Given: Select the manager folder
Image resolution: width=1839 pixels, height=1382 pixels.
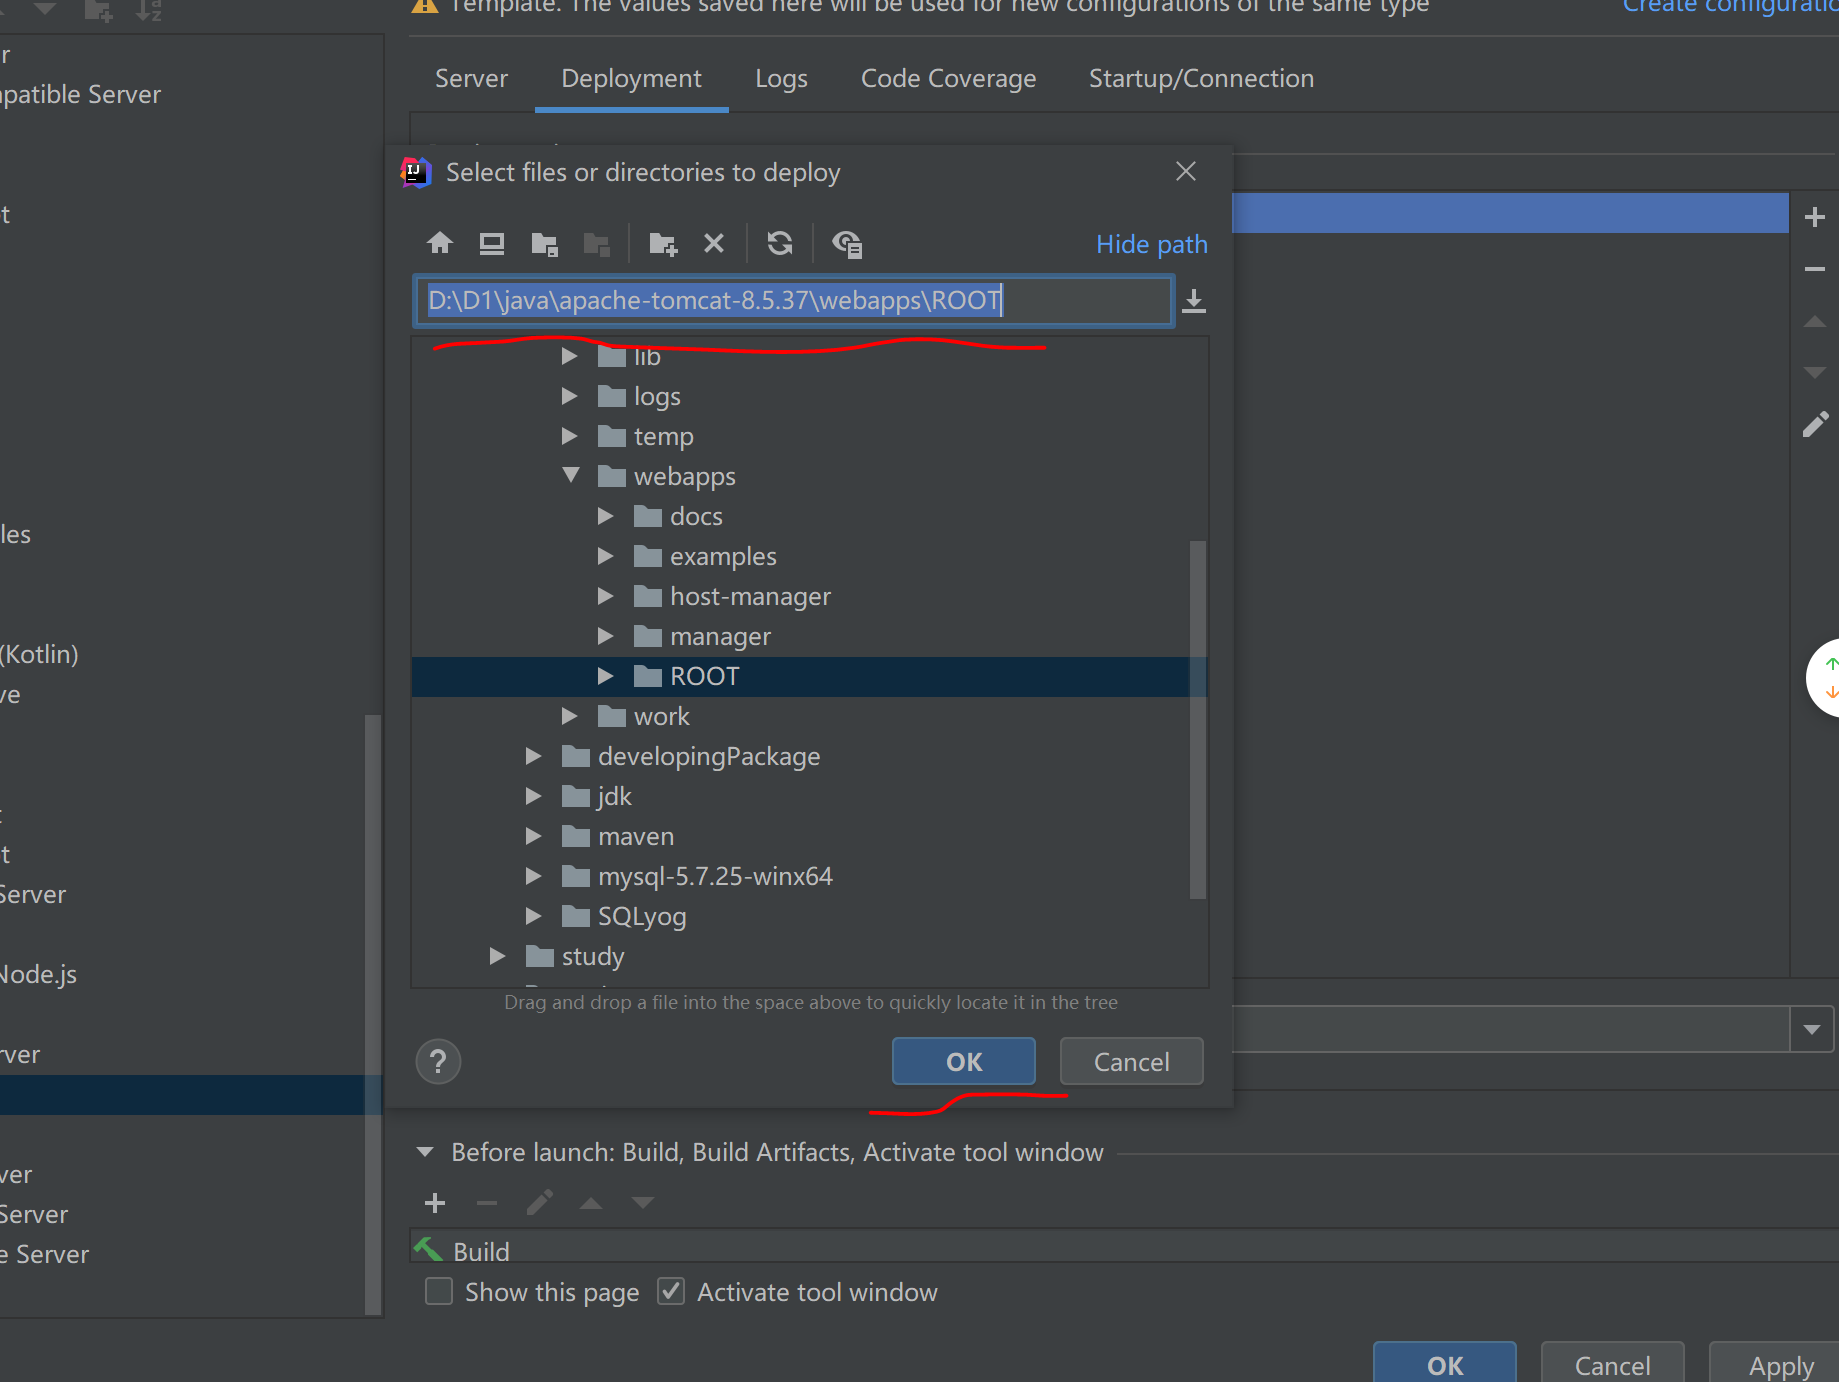Looking at the screenshot, I should (720, 636).
